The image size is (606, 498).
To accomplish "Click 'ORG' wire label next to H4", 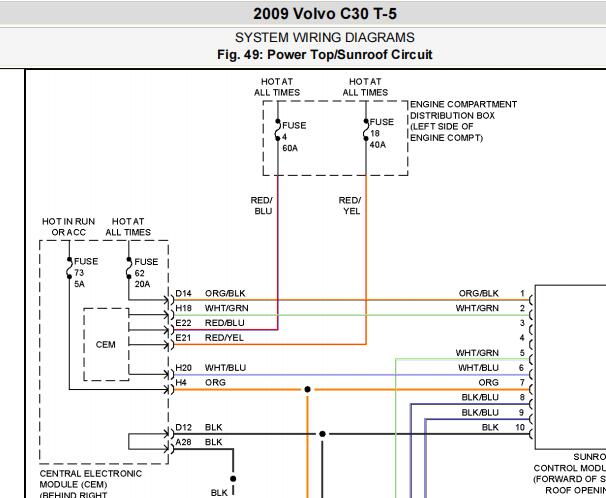I will click(x=215, y=382).
